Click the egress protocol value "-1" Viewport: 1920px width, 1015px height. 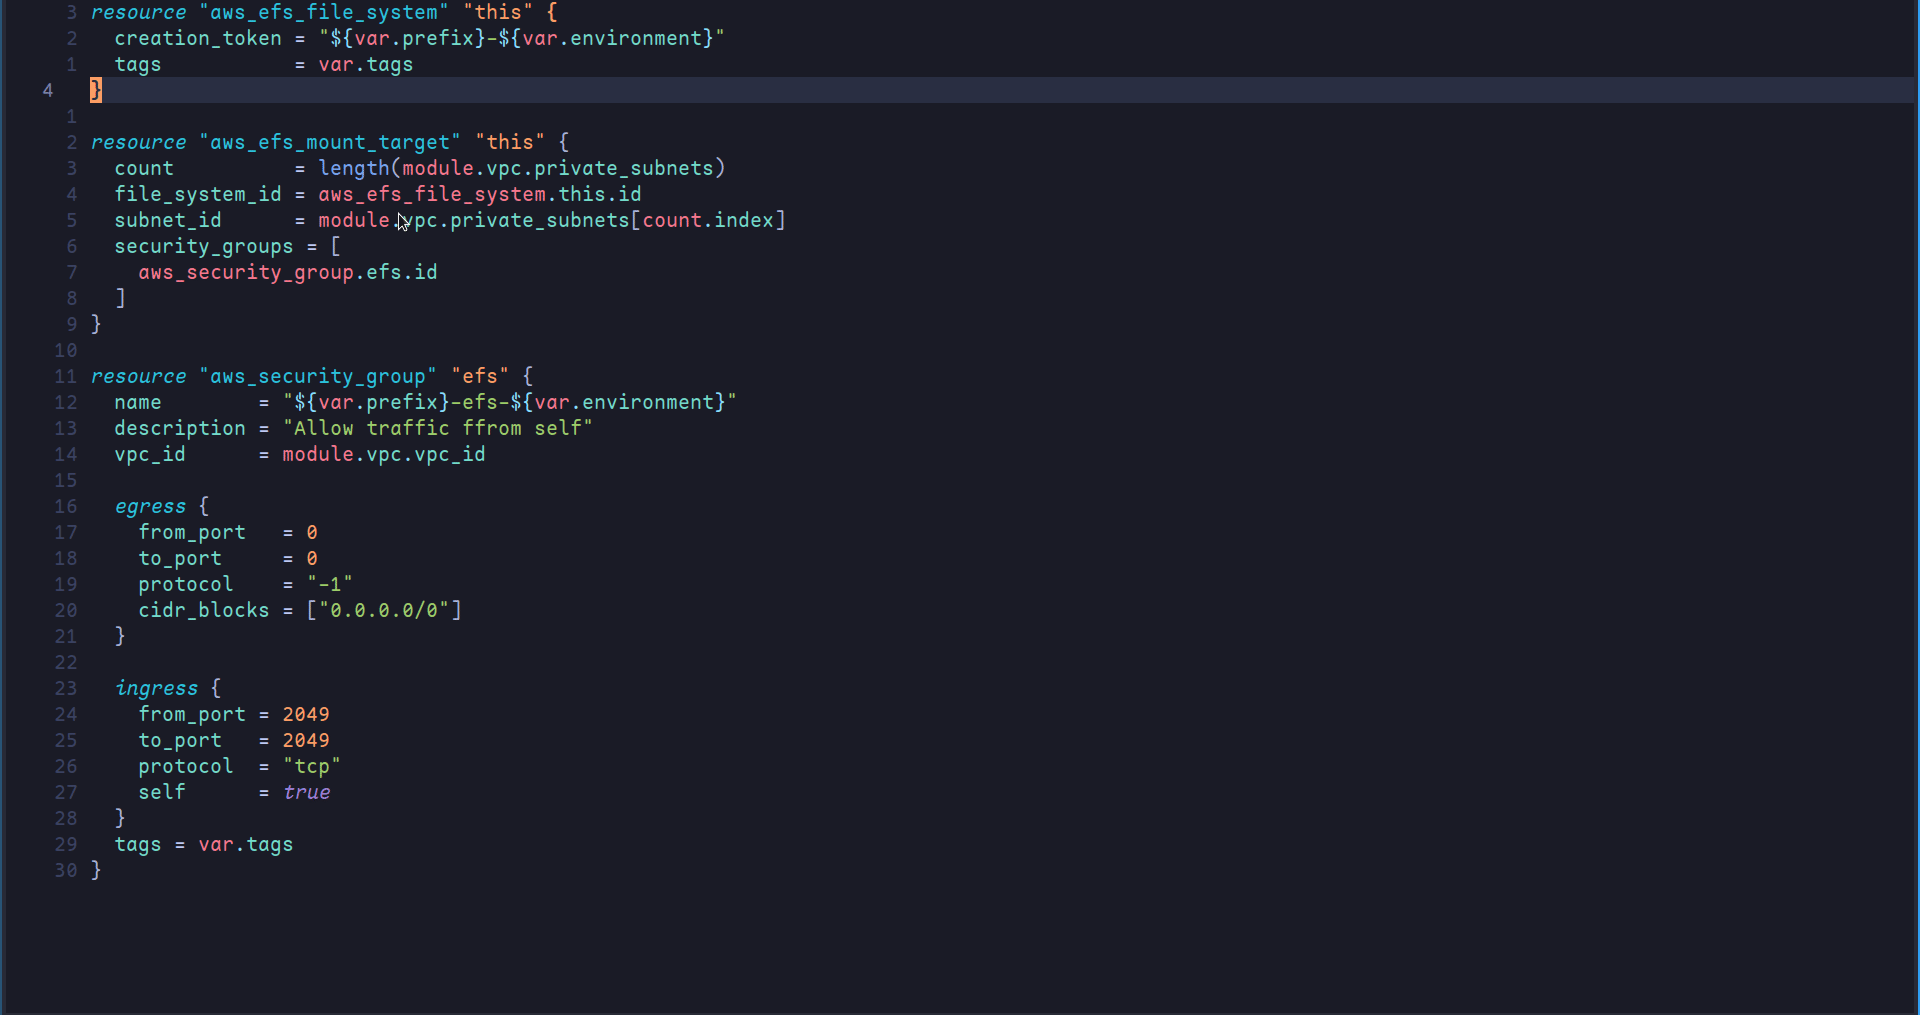click(330, 584)
